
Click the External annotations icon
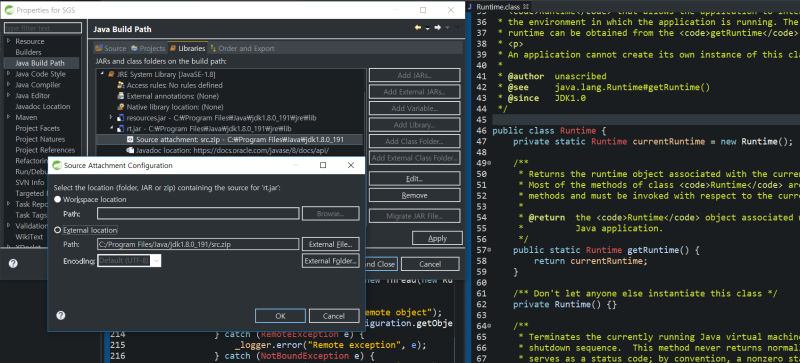121,96
